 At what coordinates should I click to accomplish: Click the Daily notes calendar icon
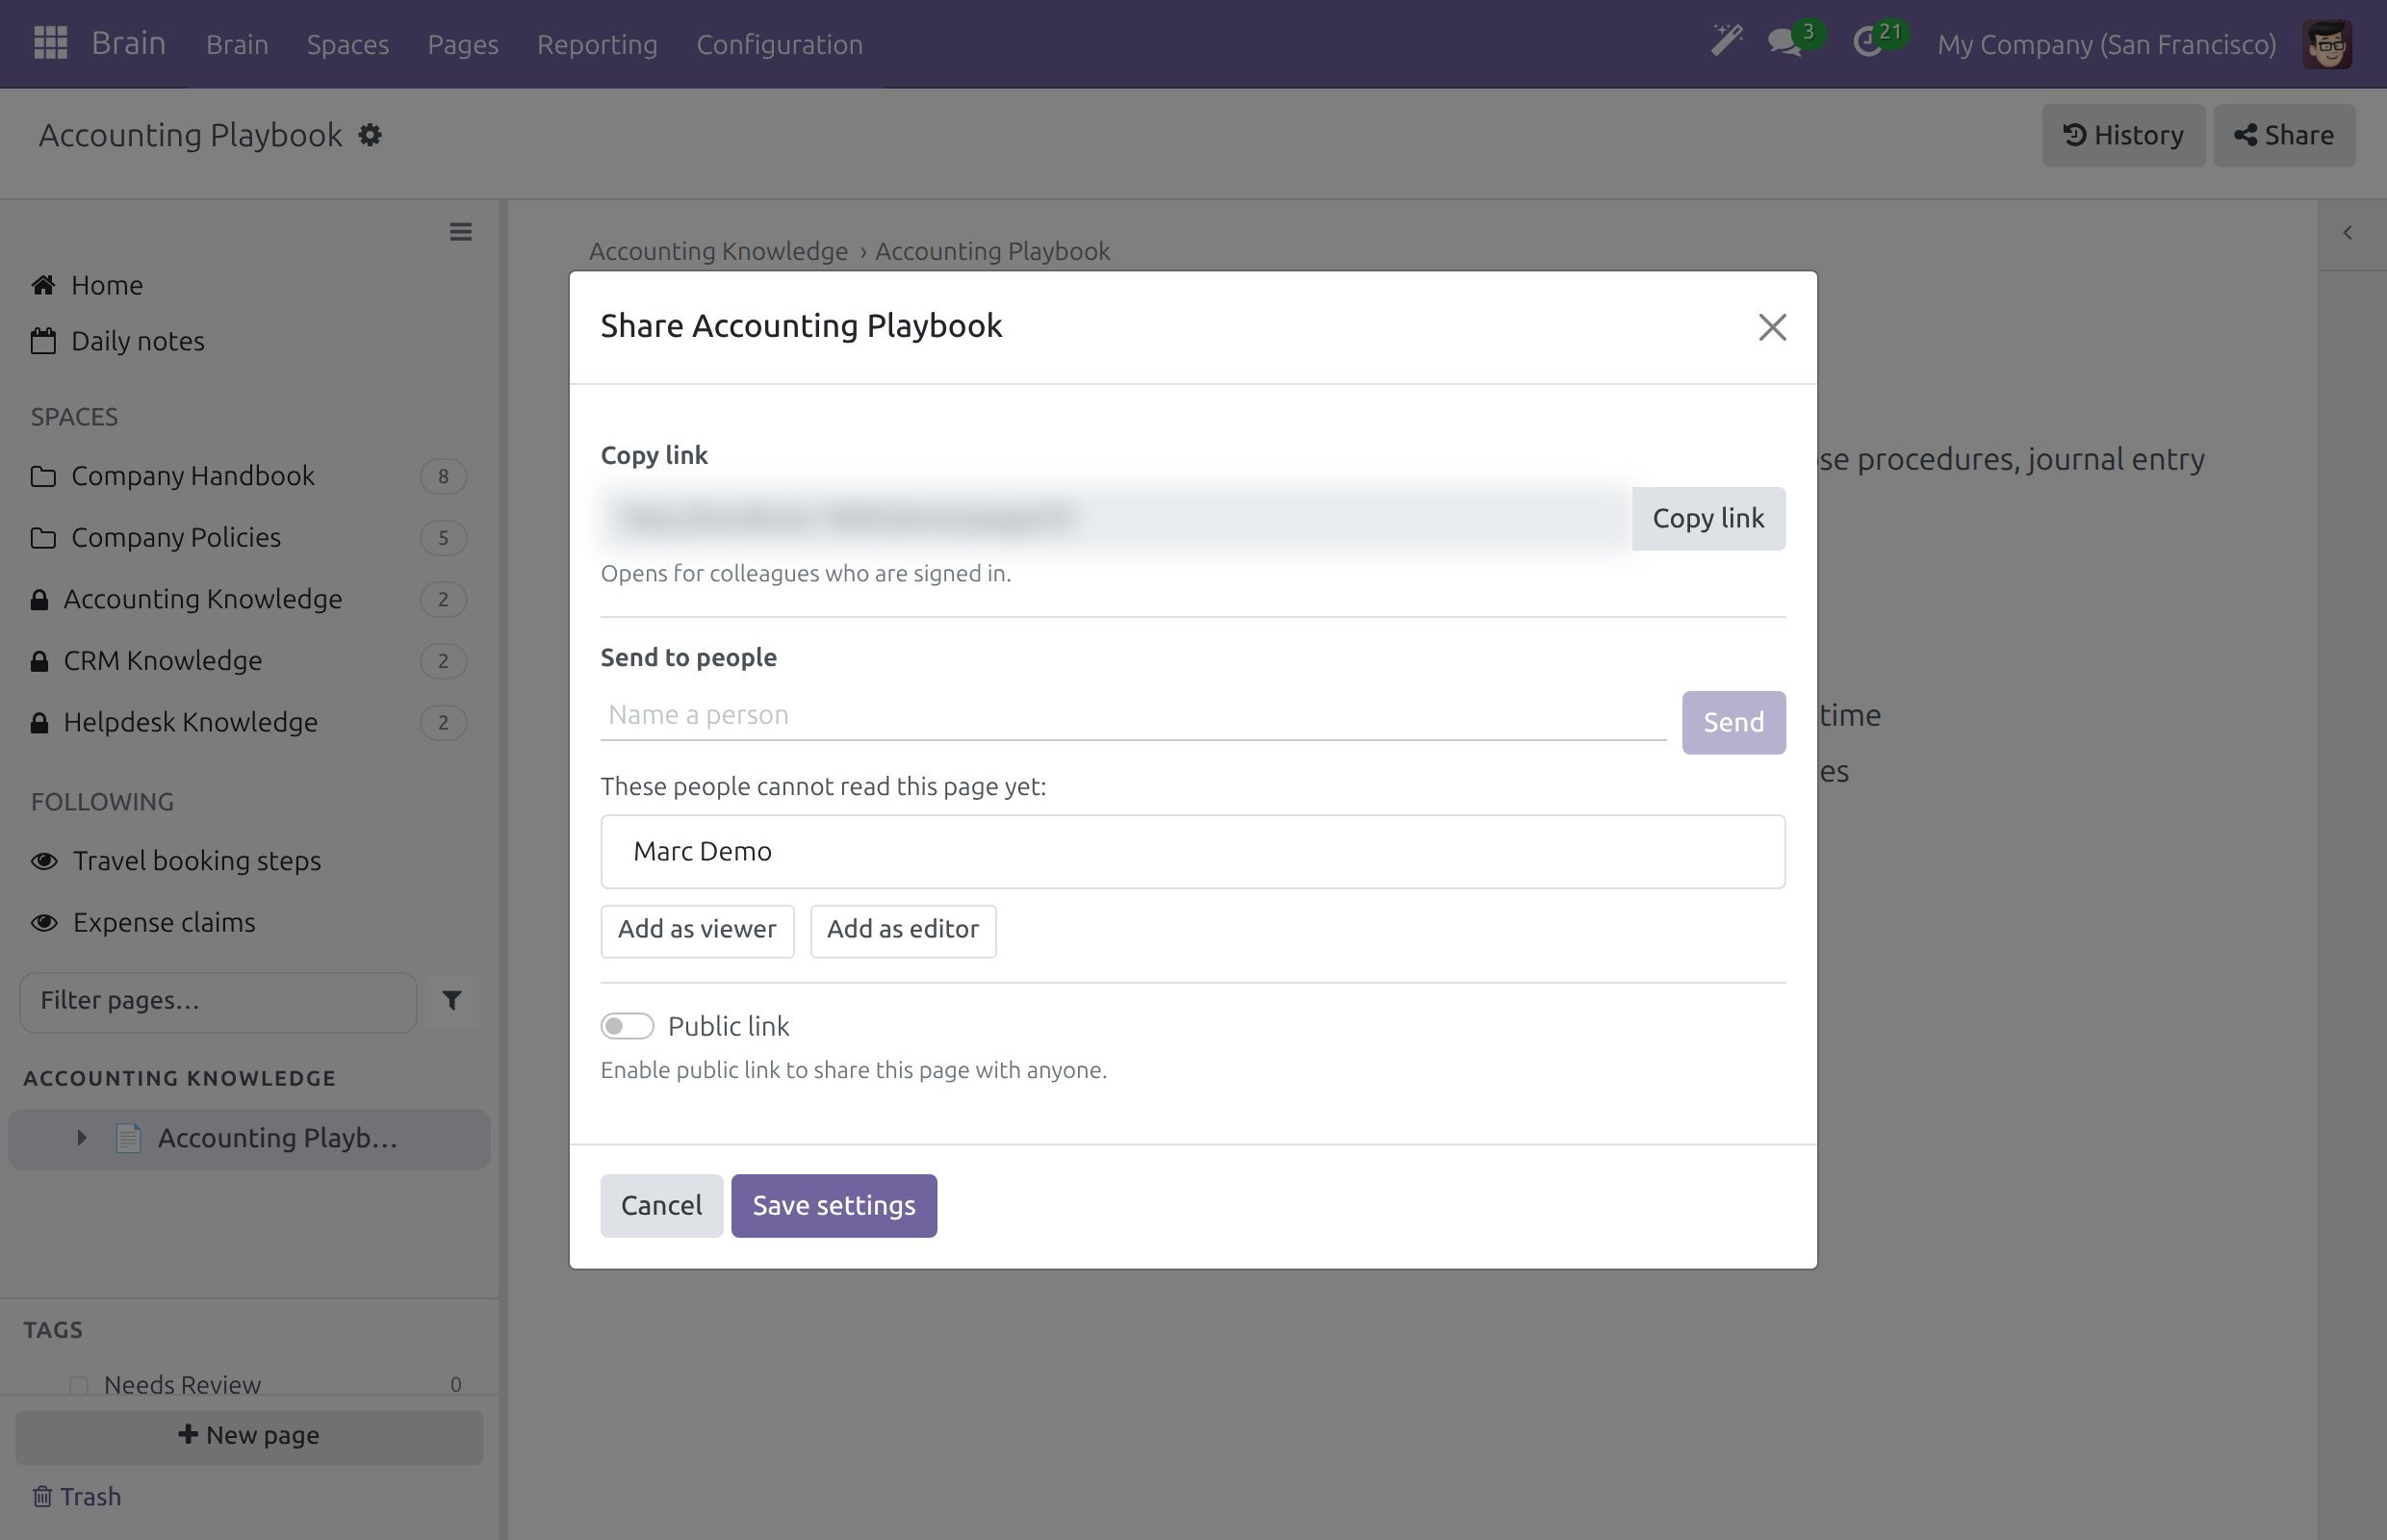[x=43, y=341]
